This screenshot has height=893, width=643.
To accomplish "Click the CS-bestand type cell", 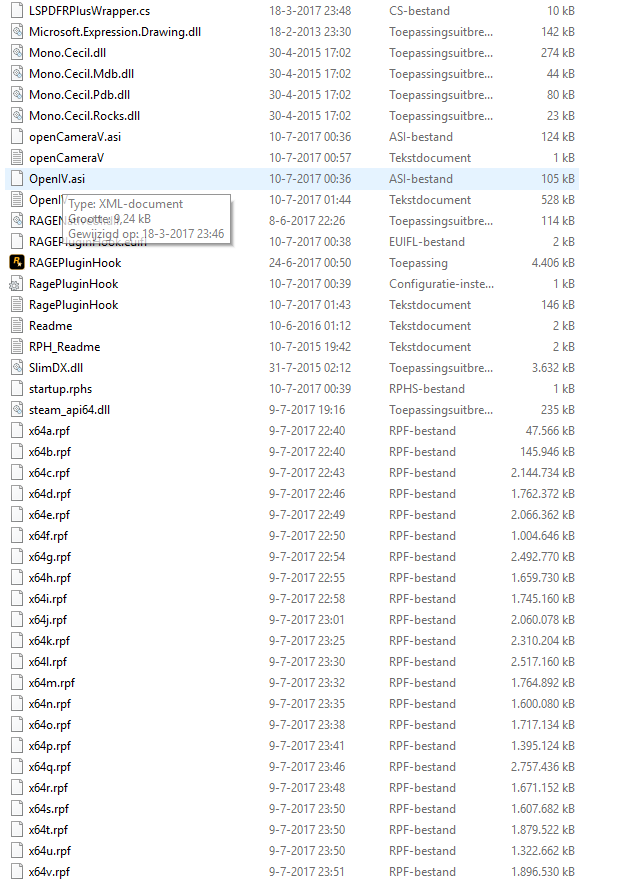I will click(x=419, y=11).
